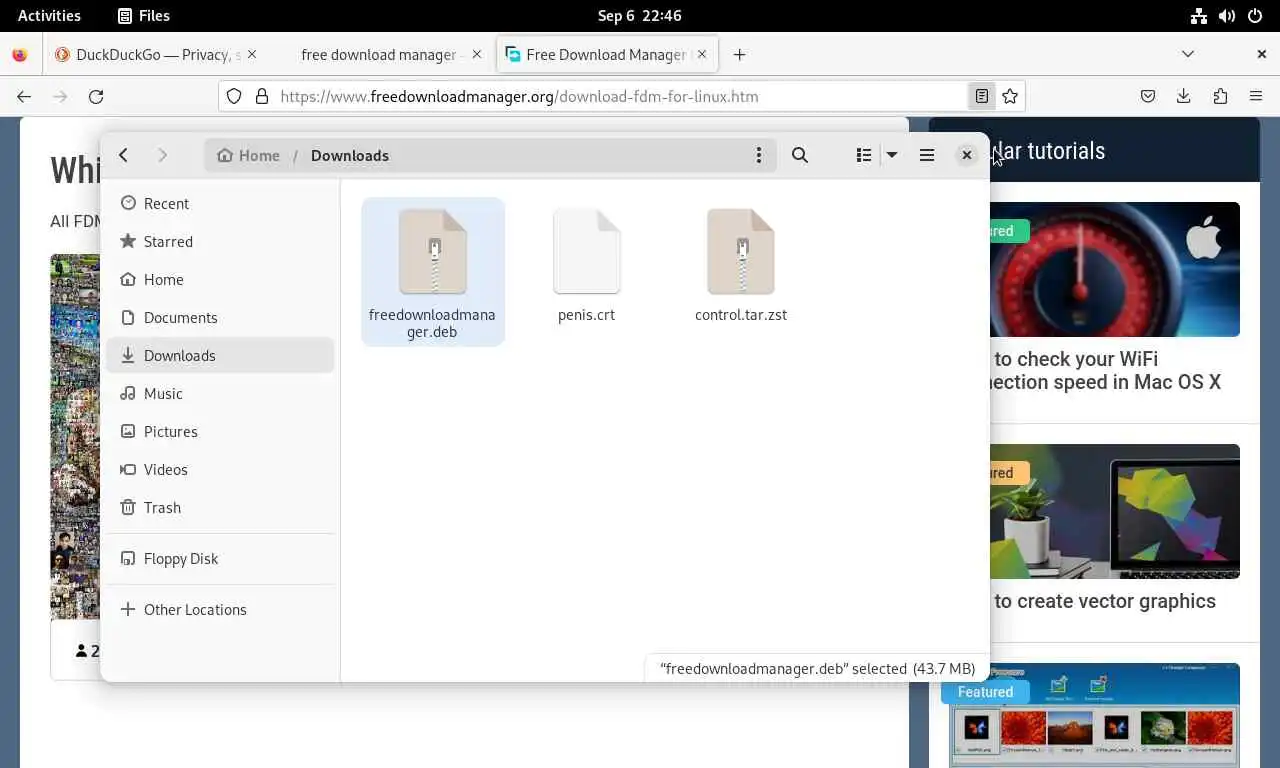Open Recent in Files sidebar
The image size is (1280, 768).
(220, 203)
